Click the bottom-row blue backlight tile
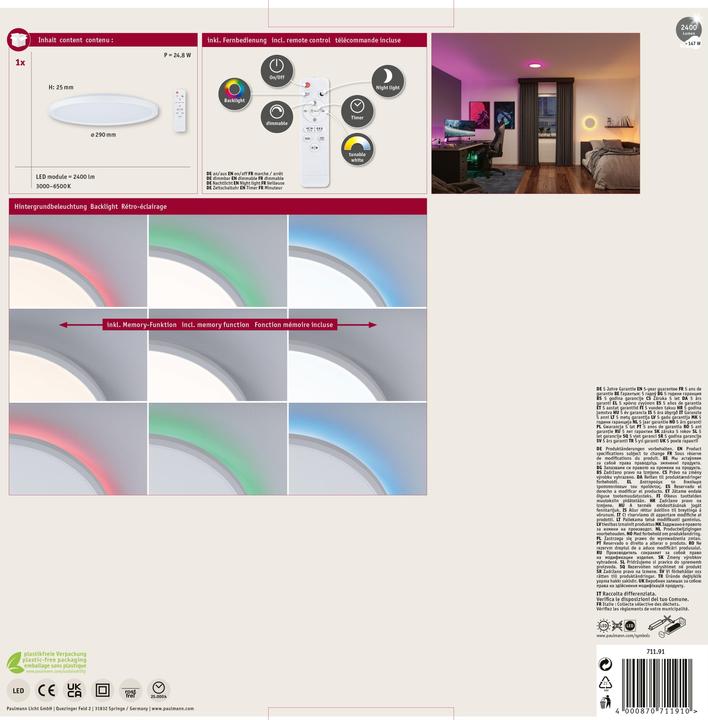This screenshot has width=708, height=720. tap(358, 449)
